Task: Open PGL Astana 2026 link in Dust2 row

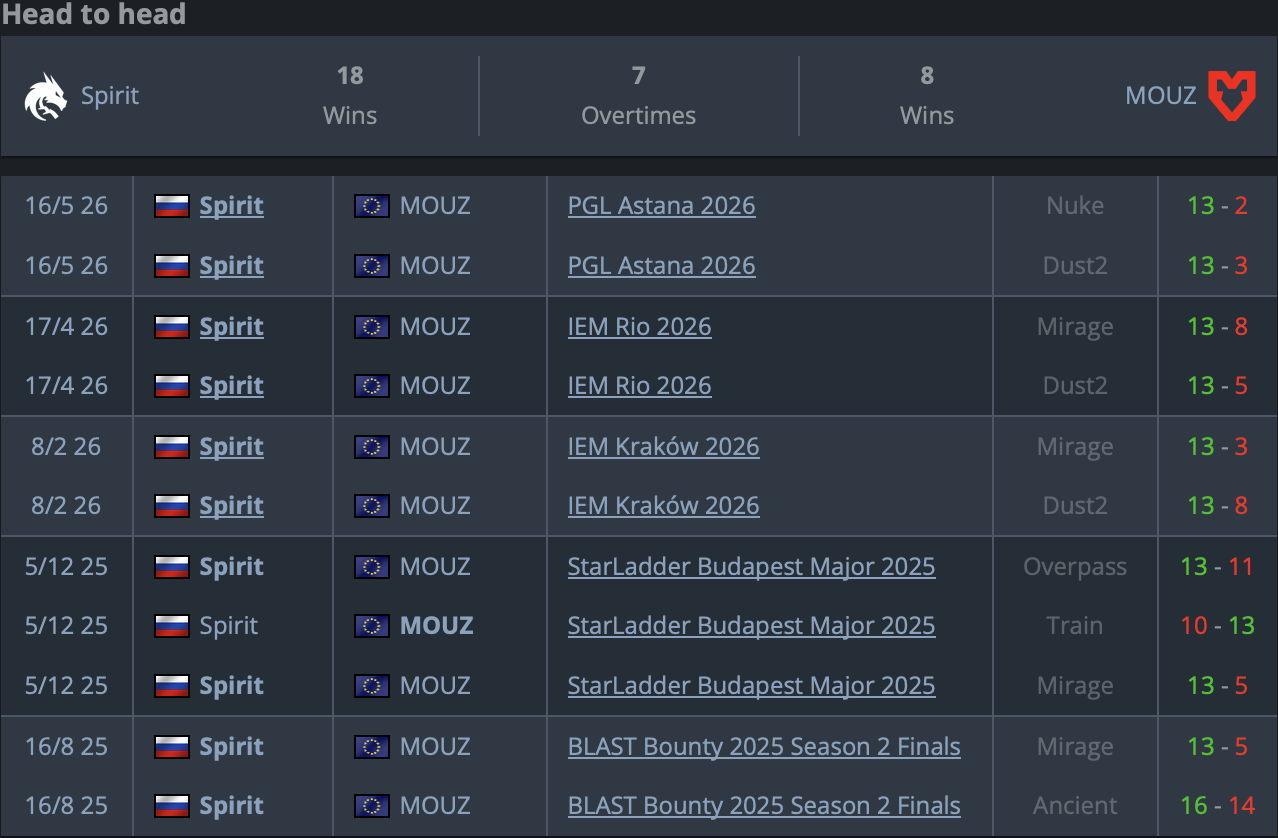Action: click(661, 266)
